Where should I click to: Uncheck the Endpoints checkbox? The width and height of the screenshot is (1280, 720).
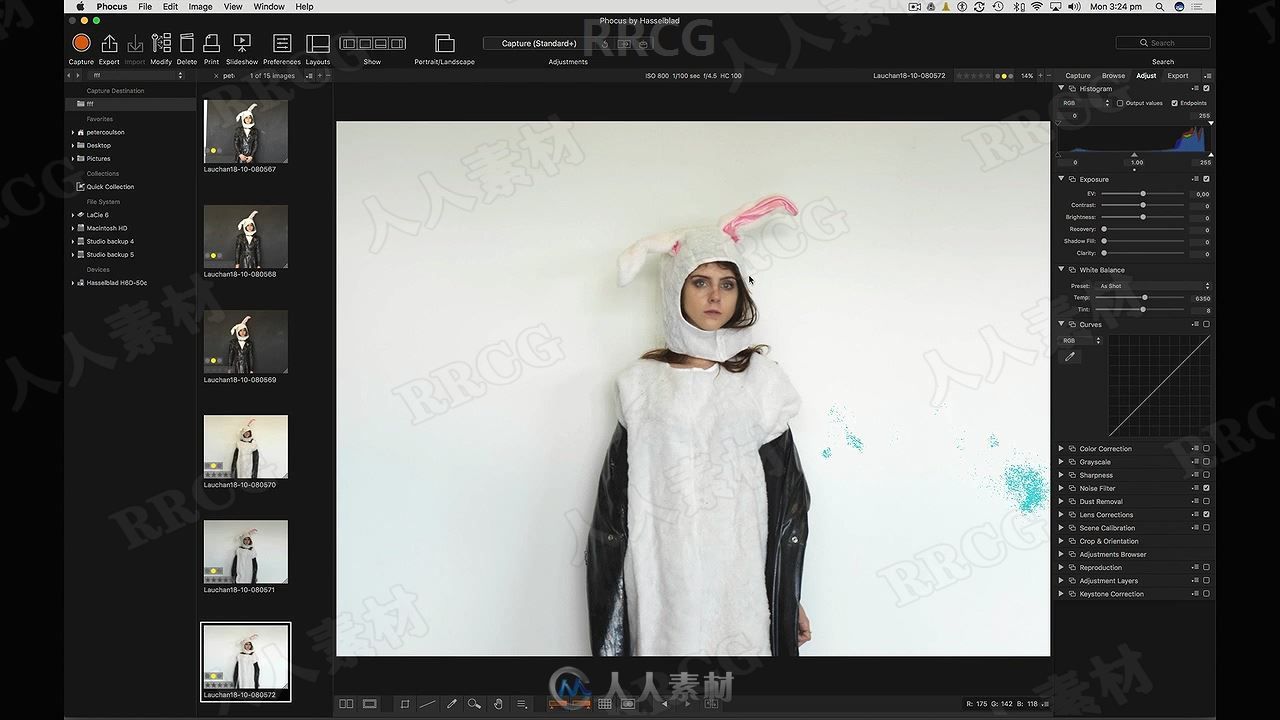tap(1175, 103)
